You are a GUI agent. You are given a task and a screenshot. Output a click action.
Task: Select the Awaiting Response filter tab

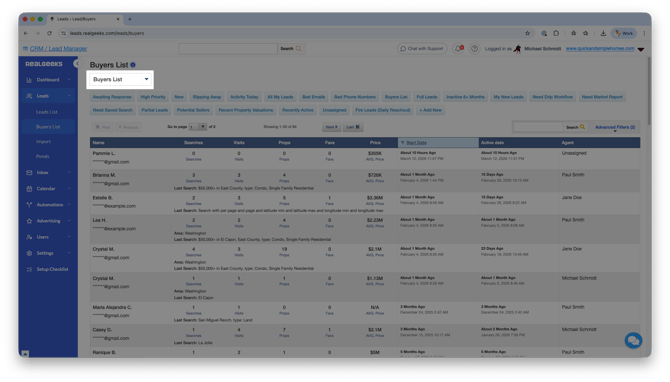point(112,97)
